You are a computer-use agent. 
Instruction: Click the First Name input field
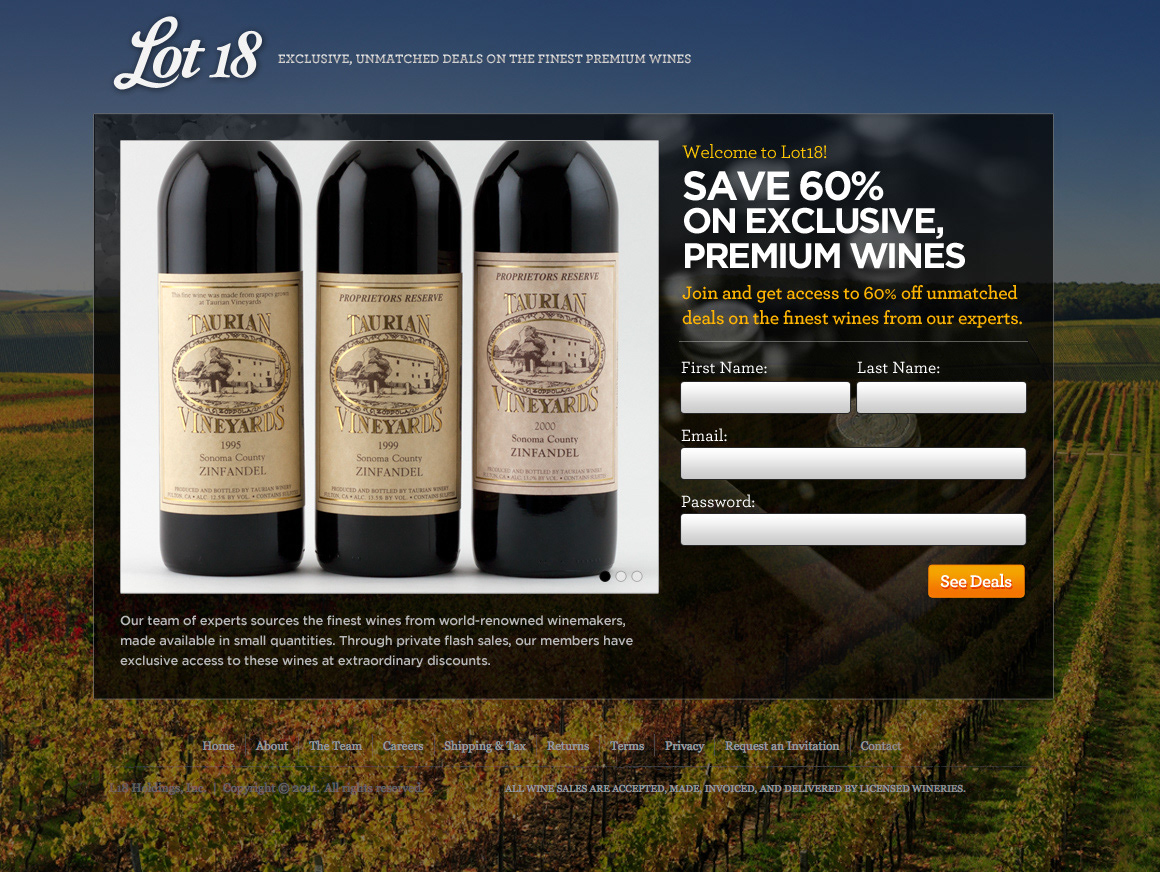(765, 397)
